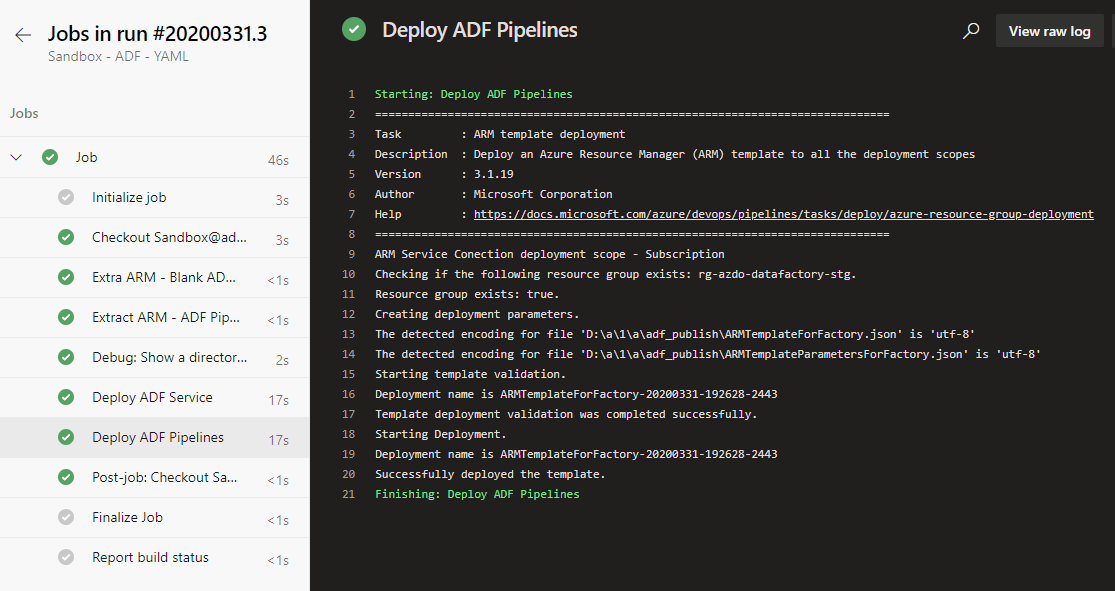Click the 17s duration for Deploy ADF Pipelines
Screen dimensions: 1115x591
(x=279, y=440)
